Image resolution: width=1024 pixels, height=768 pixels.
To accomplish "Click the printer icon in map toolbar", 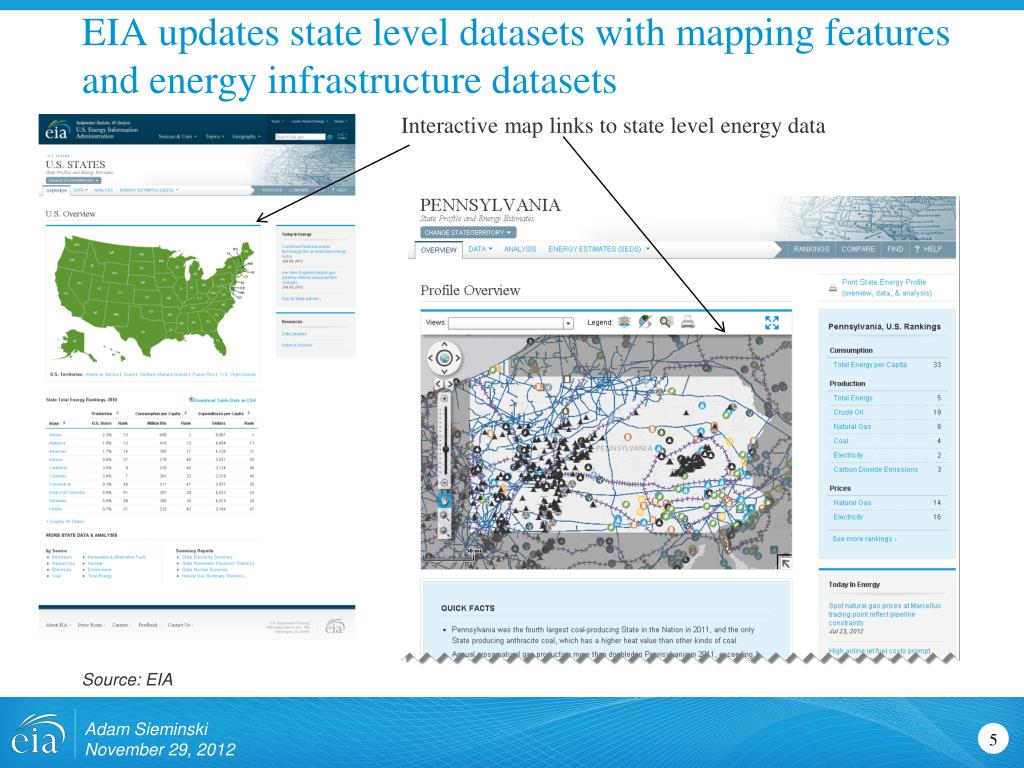I will point(688,321).
